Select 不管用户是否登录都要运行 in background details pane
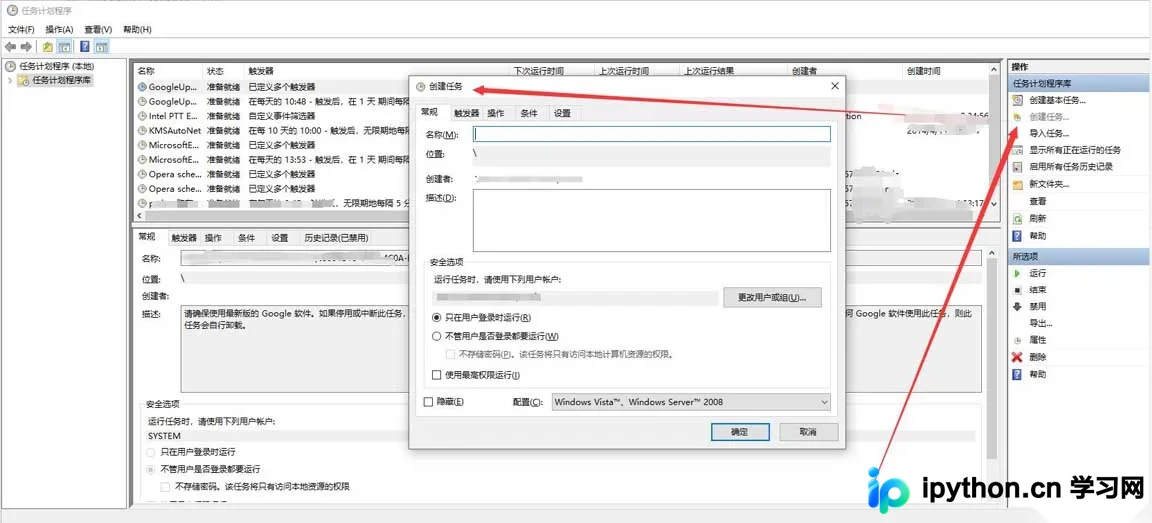Viewport: 1152px width, 523px height. [x=151, y=469]
